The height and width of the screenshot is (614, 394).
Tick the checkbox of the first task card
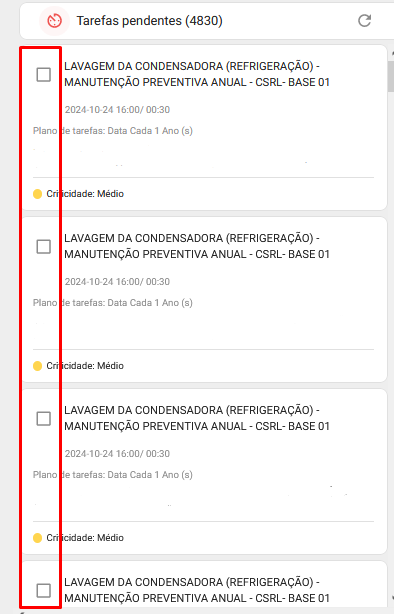pos(43,74)
